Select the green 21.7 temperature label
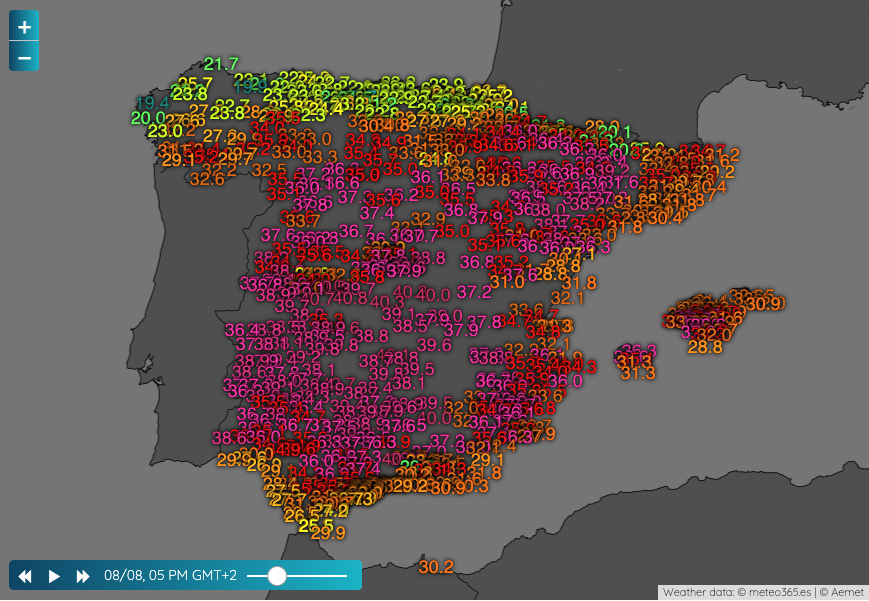The height and width of the screenshot is (601, 869). click(x=221, y=65)
